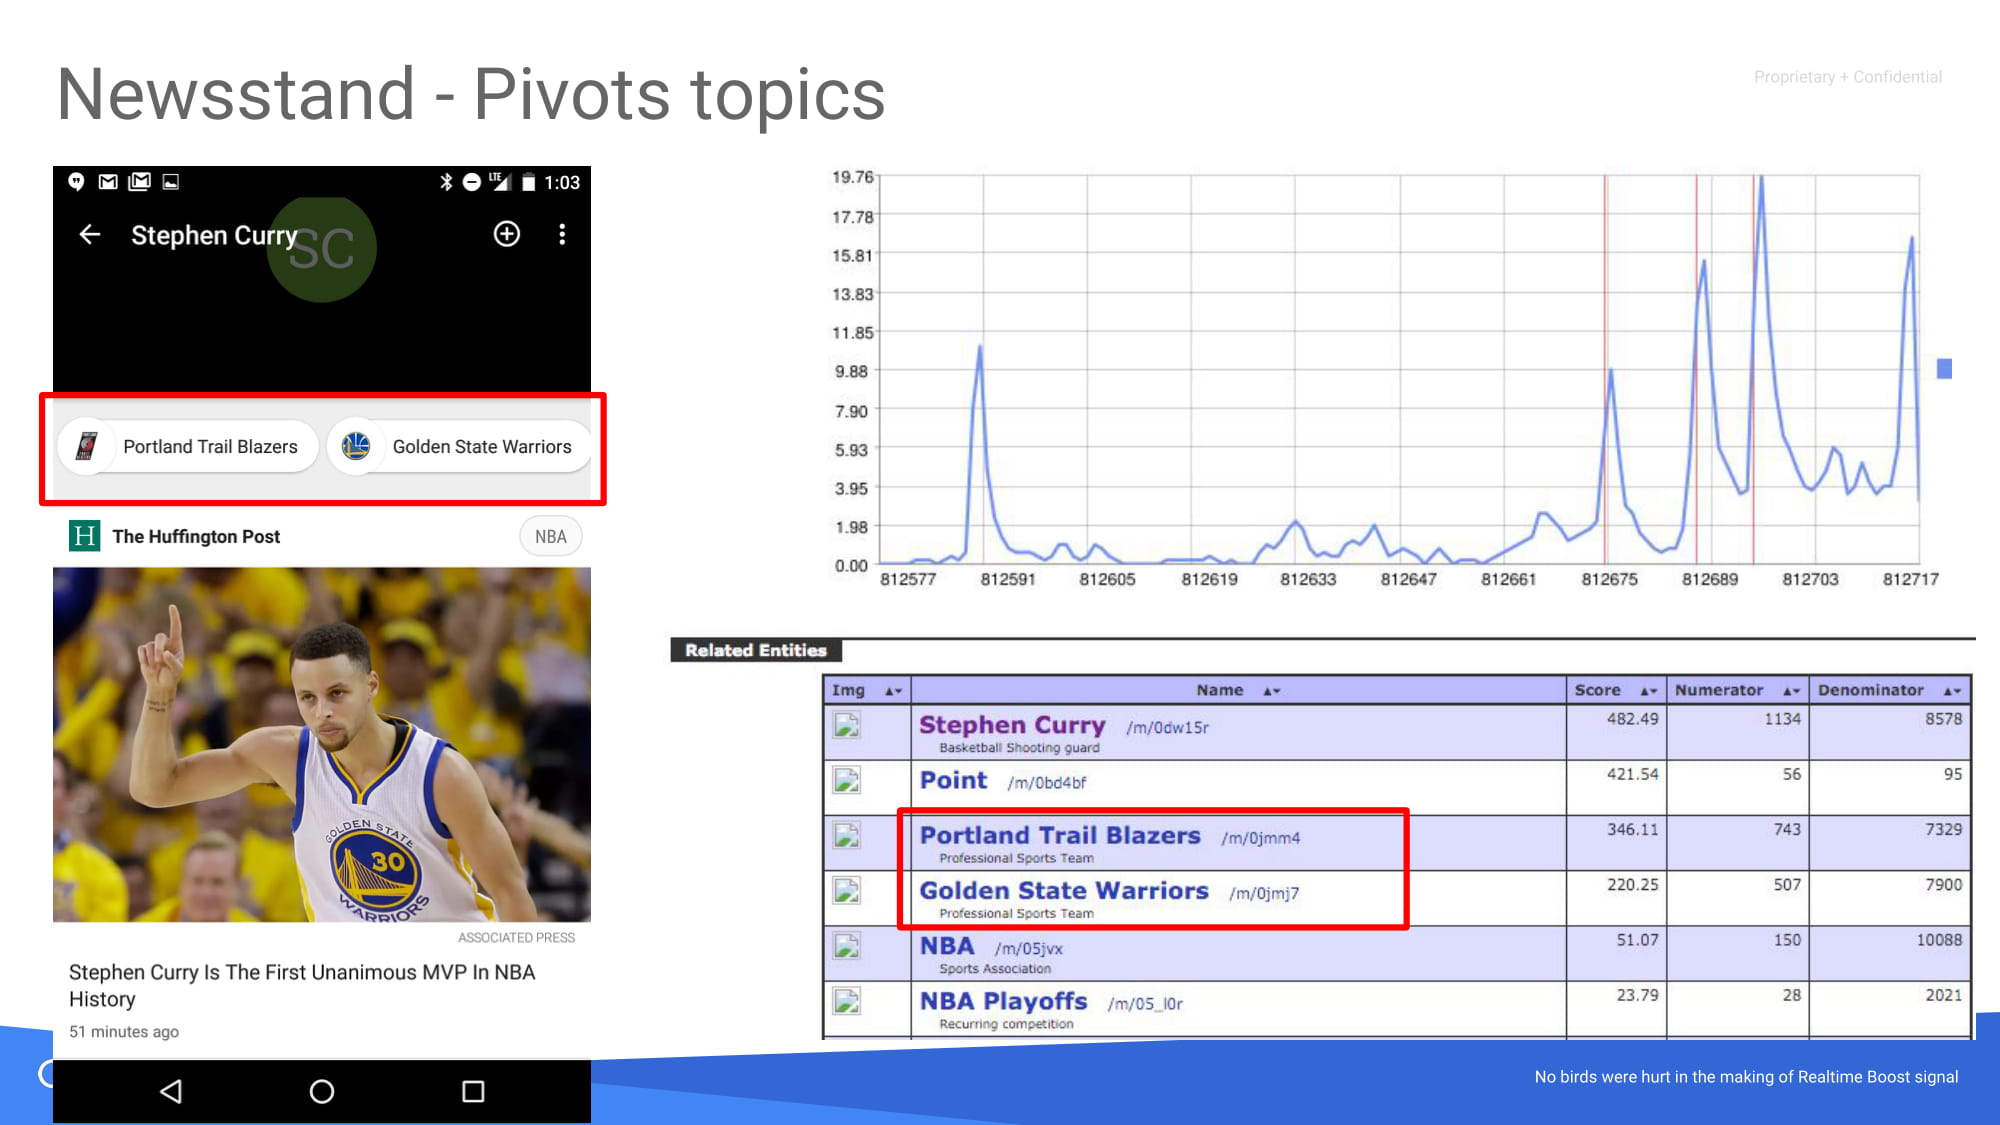Open the Golden State Warriors entity link
Viewport: 2000px width, 1125px height.
pyautogui.click(x=1063, y=891)
